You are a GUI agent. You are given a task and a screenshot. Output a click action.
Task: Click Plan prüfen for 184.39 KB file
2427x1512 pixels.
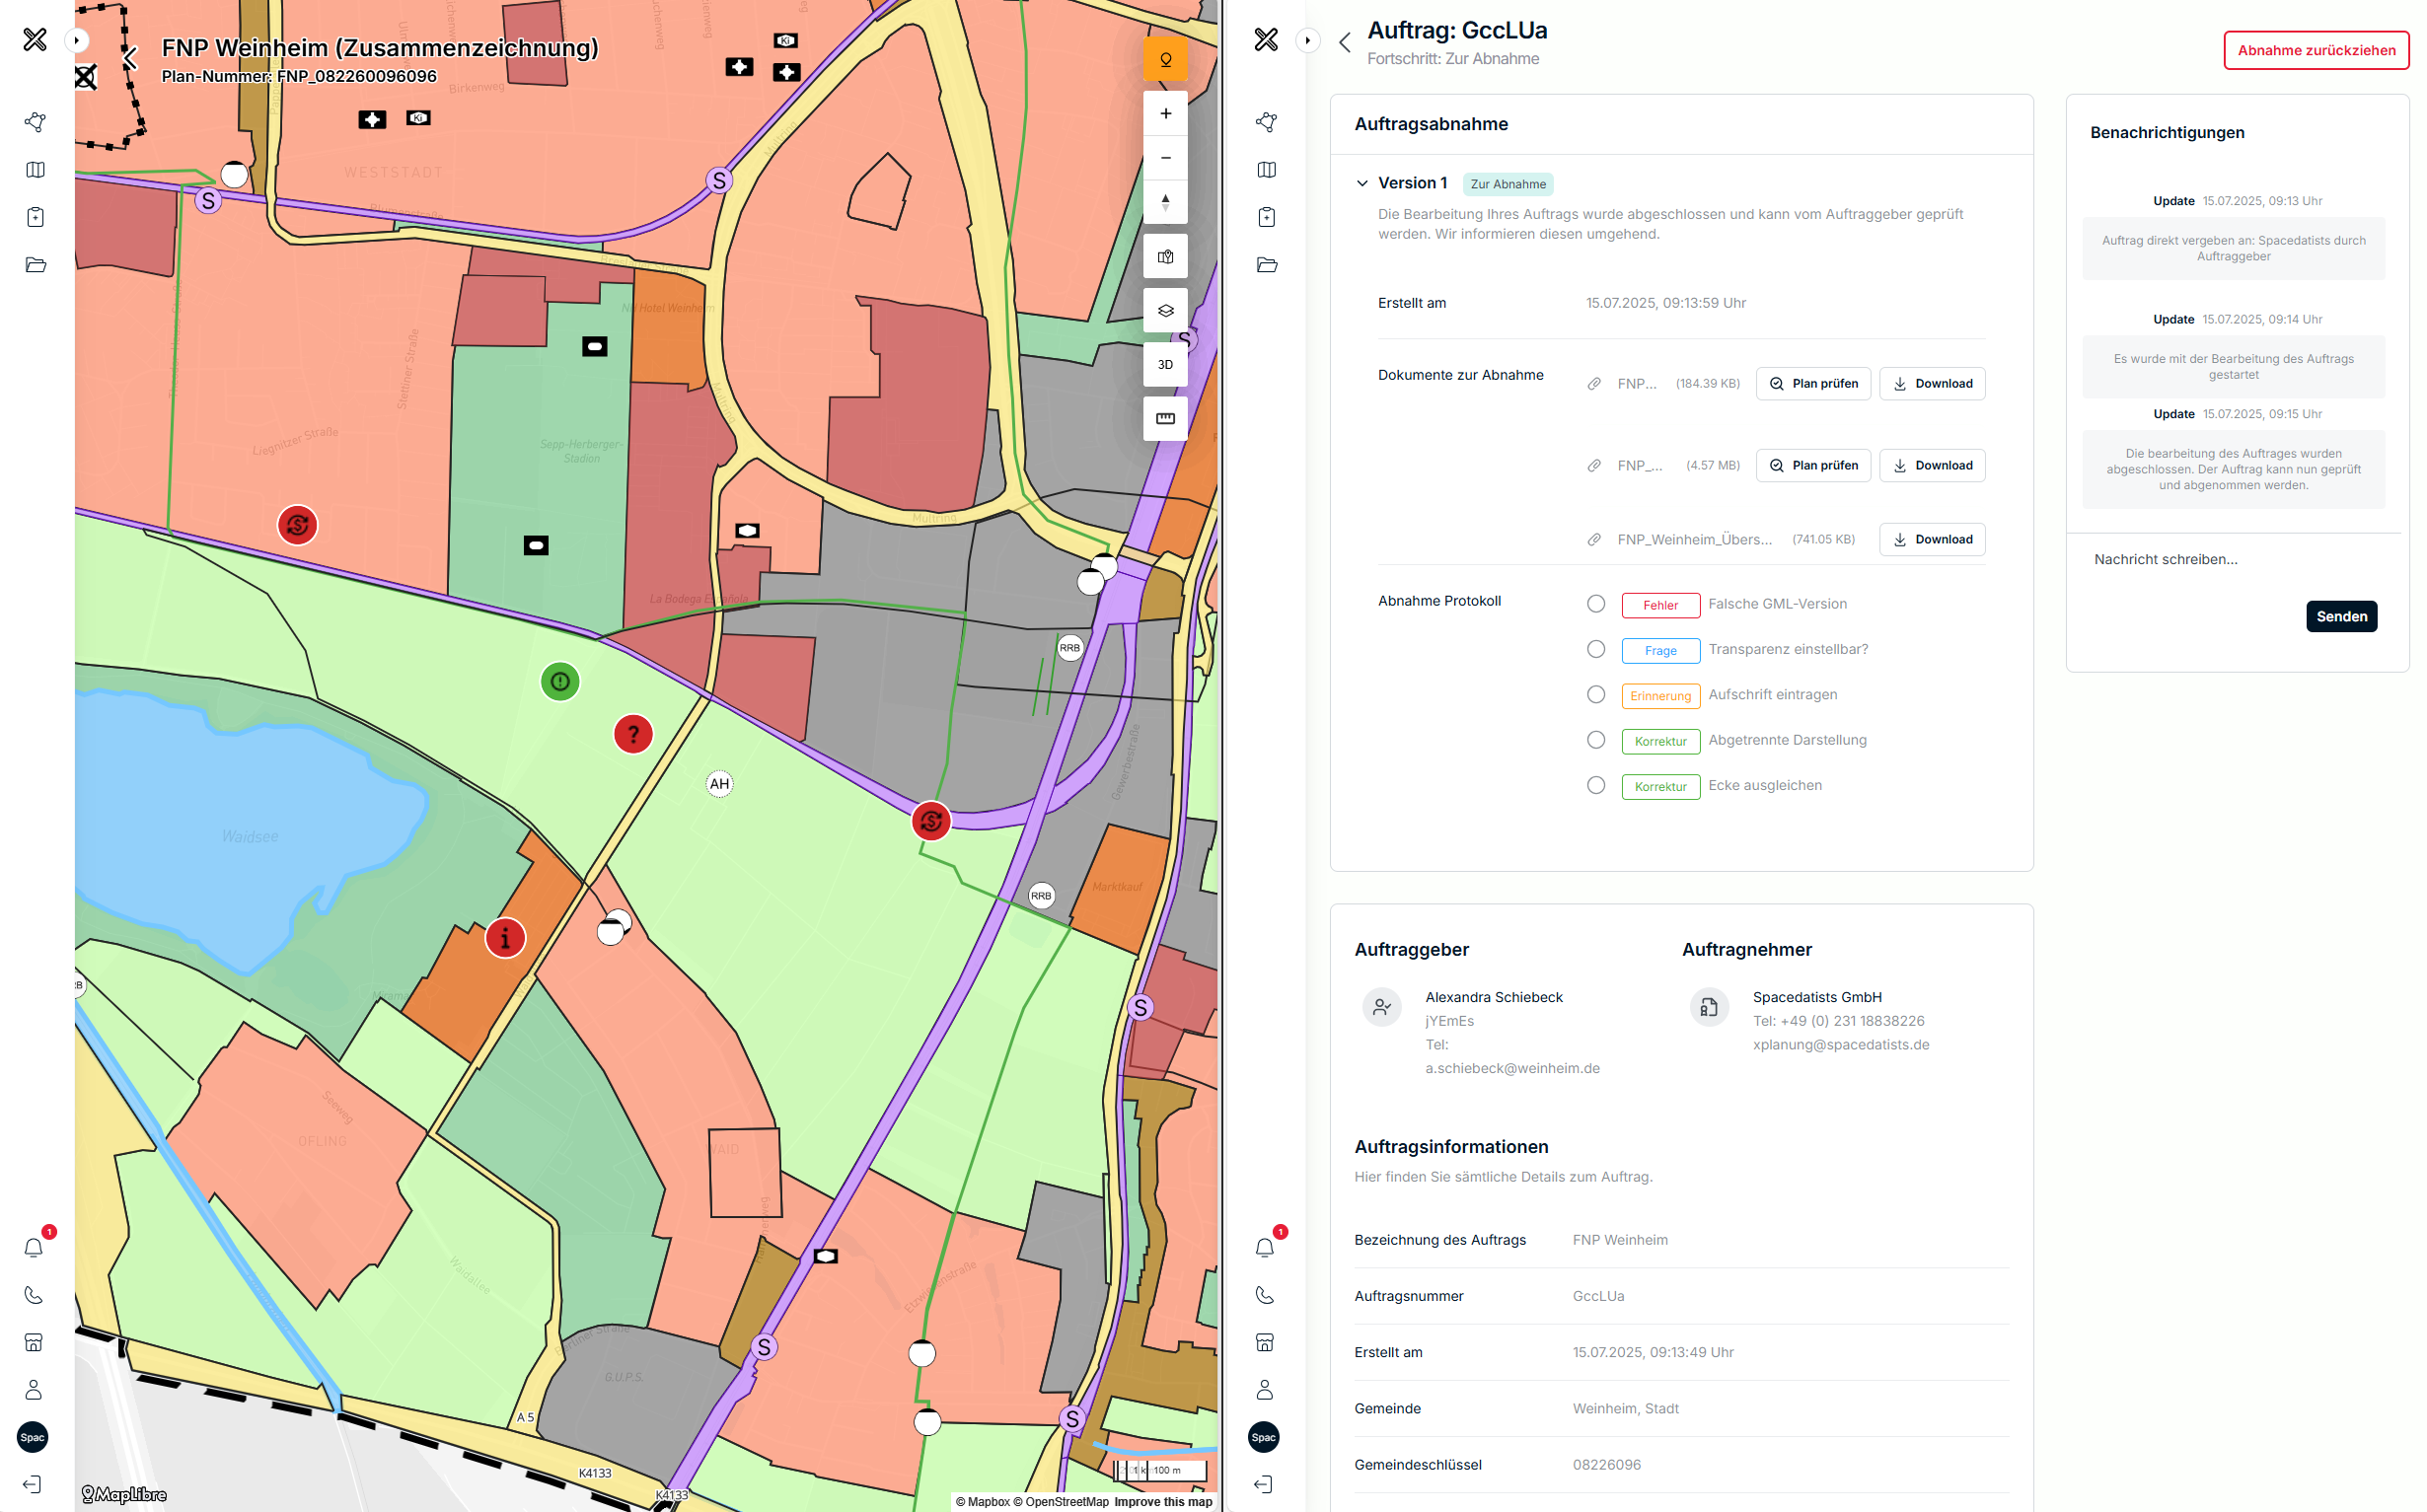1812,383
